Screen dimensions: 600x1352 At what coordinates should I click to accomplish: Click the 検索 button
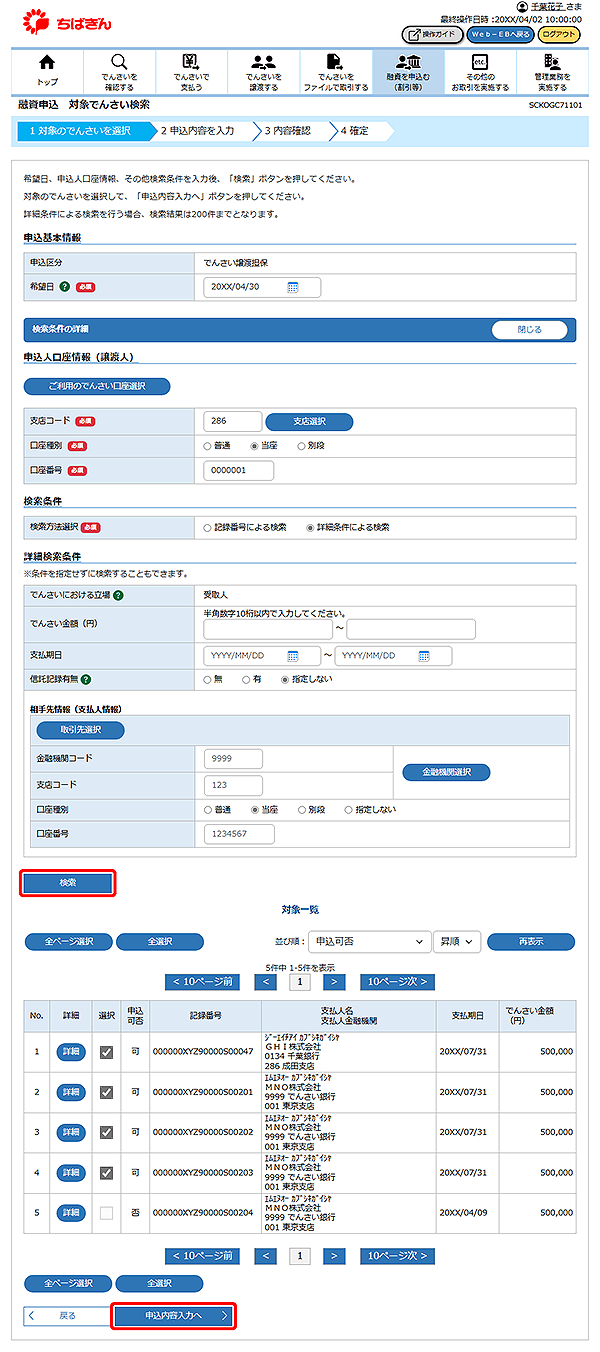click(68, 883)
